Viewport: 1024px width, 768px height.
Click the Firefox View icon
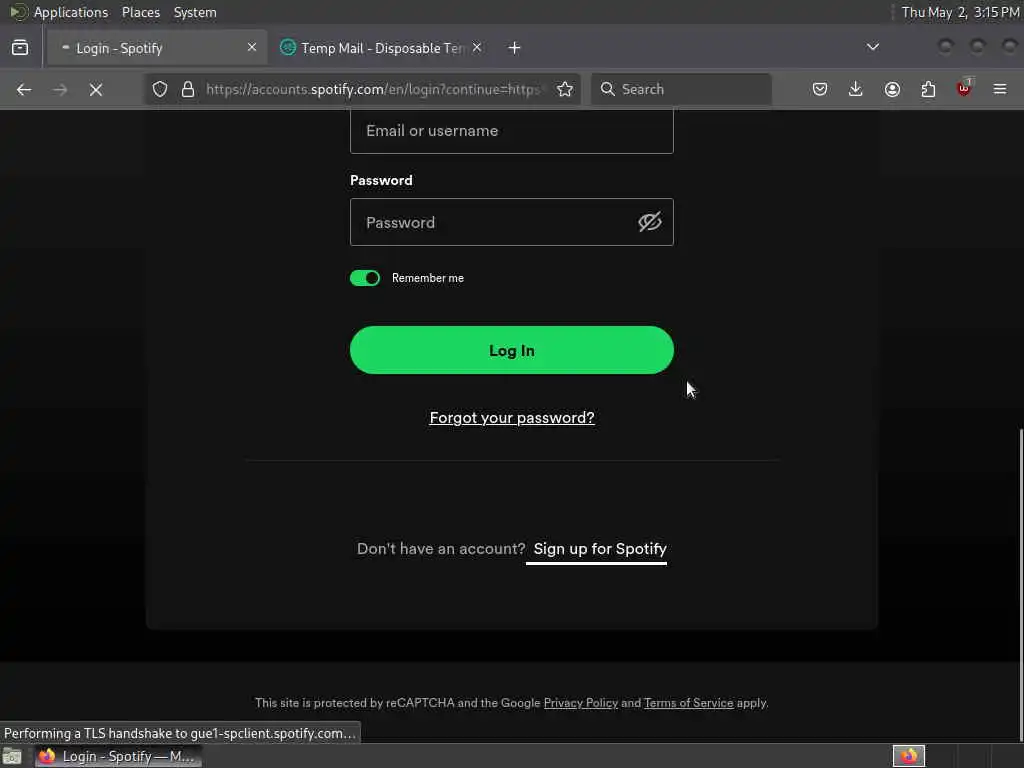click(x=20, y=48)
